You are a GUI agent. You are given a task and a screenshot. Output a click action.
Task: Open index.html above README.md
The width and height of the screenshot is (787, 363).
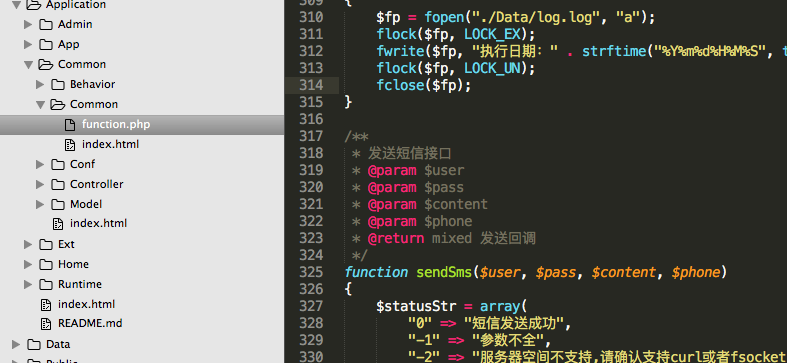click(86, 304)
